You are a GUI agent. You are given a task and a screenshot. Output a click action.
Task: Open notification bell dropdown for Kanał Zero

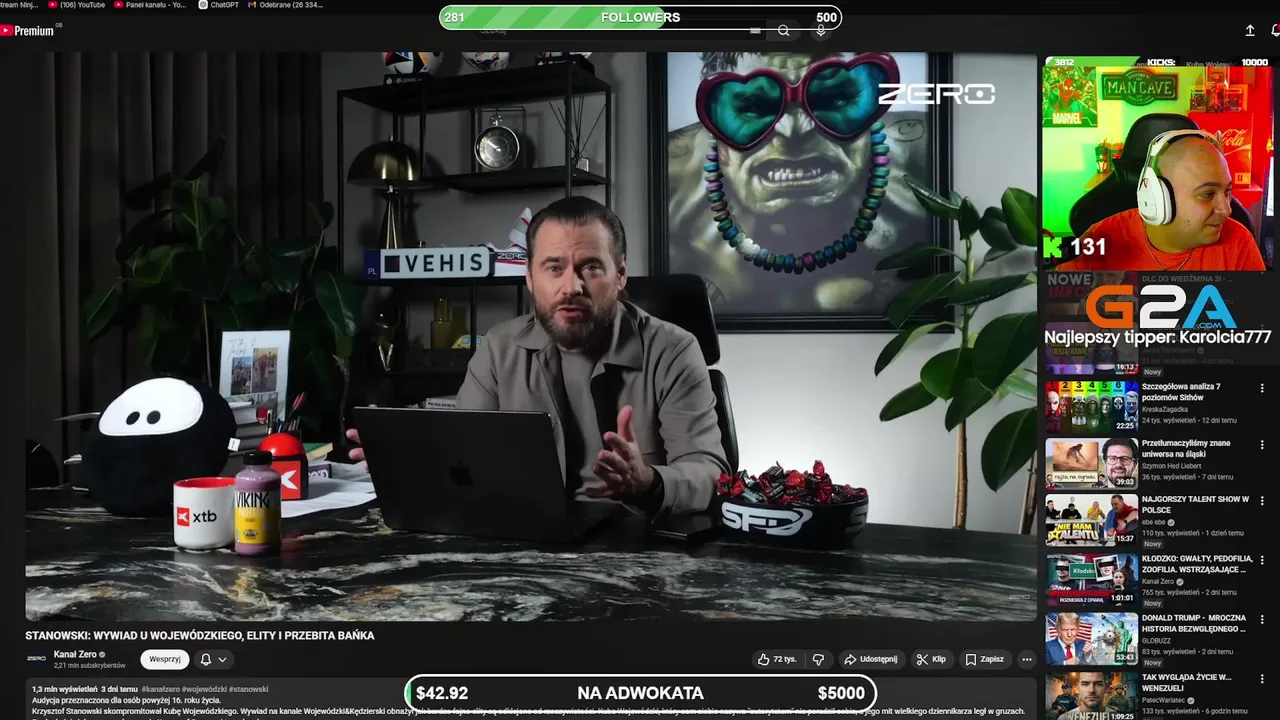point(213,660)
